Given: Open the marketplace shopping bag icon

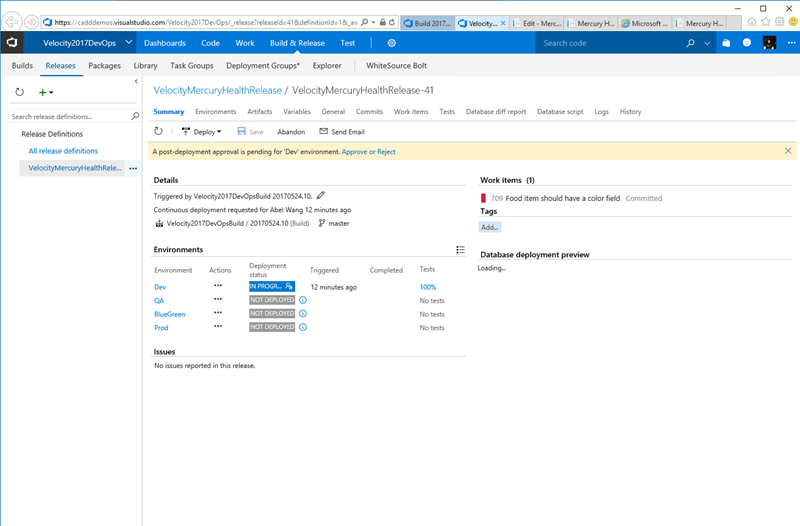Looking at the screenshot, I should coord(726,43).
